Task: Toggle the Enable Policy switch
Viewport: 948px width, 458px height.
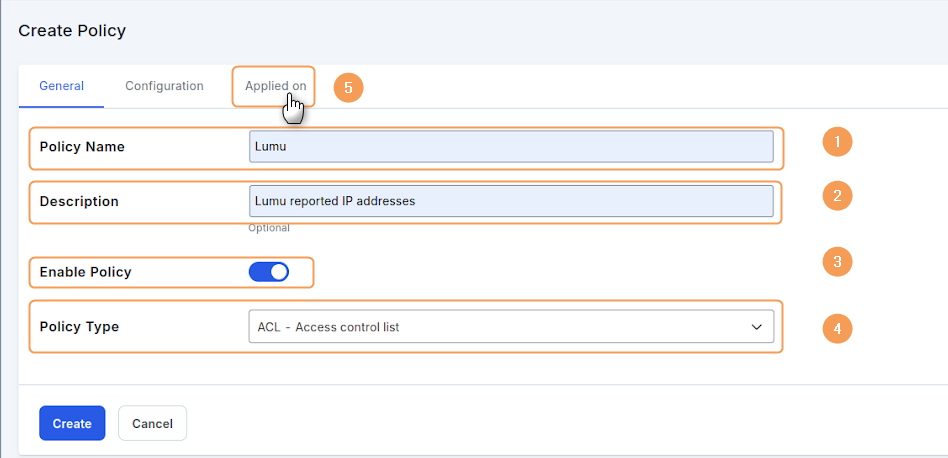Action: 268,272
